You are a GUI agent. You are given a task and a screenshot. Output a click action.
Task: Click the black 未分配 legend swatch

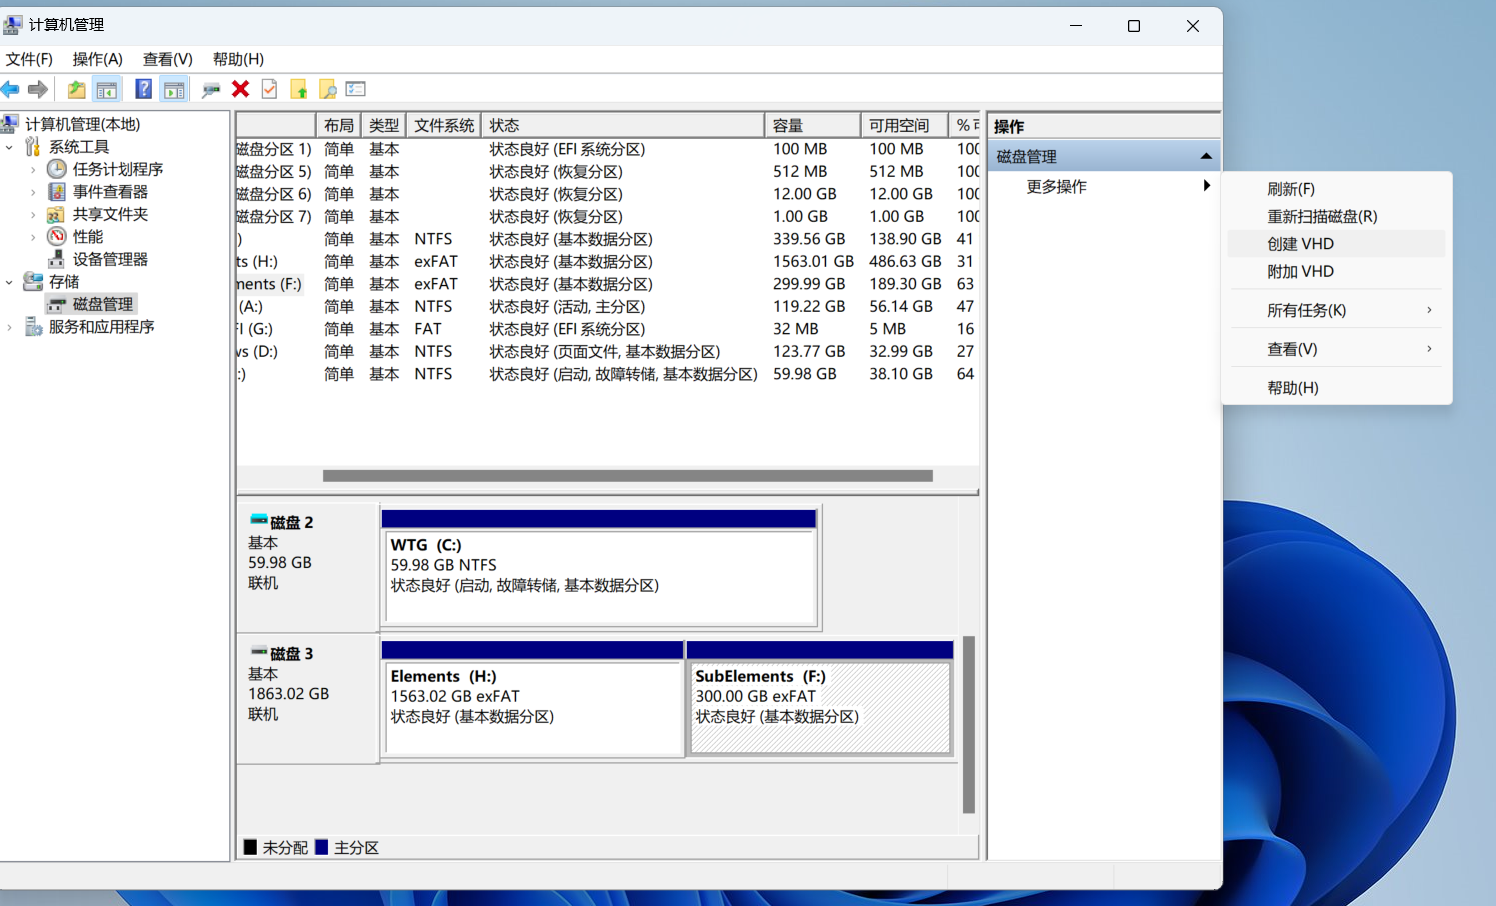250,847
